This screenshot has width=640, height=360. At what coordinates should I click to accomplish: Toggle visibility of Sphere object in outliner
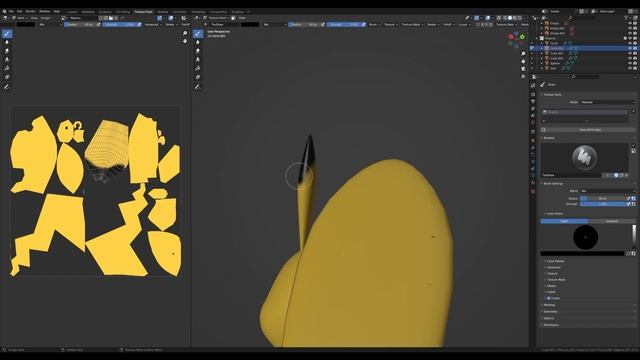pos(630,63)
